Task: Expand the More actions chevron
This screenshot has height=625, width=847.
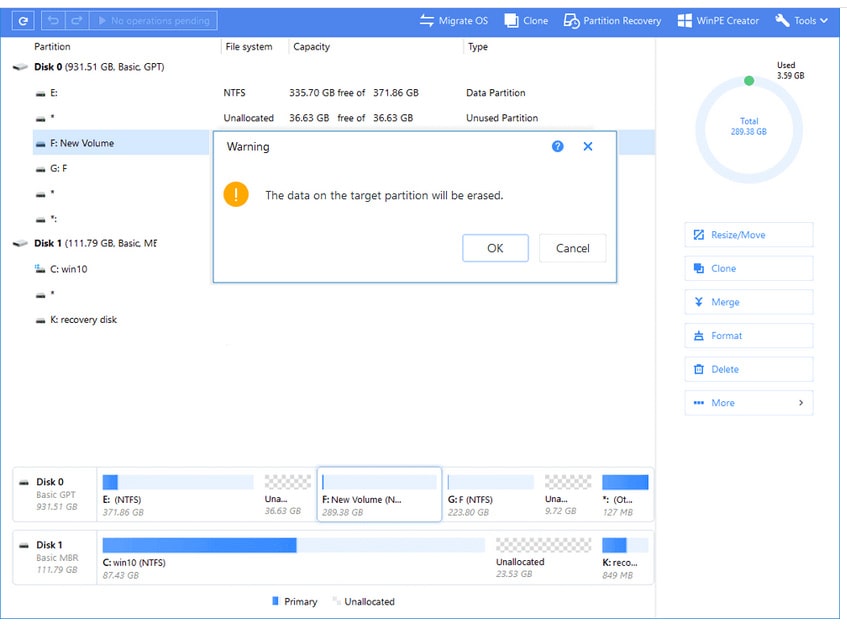Action: [801, 402]
